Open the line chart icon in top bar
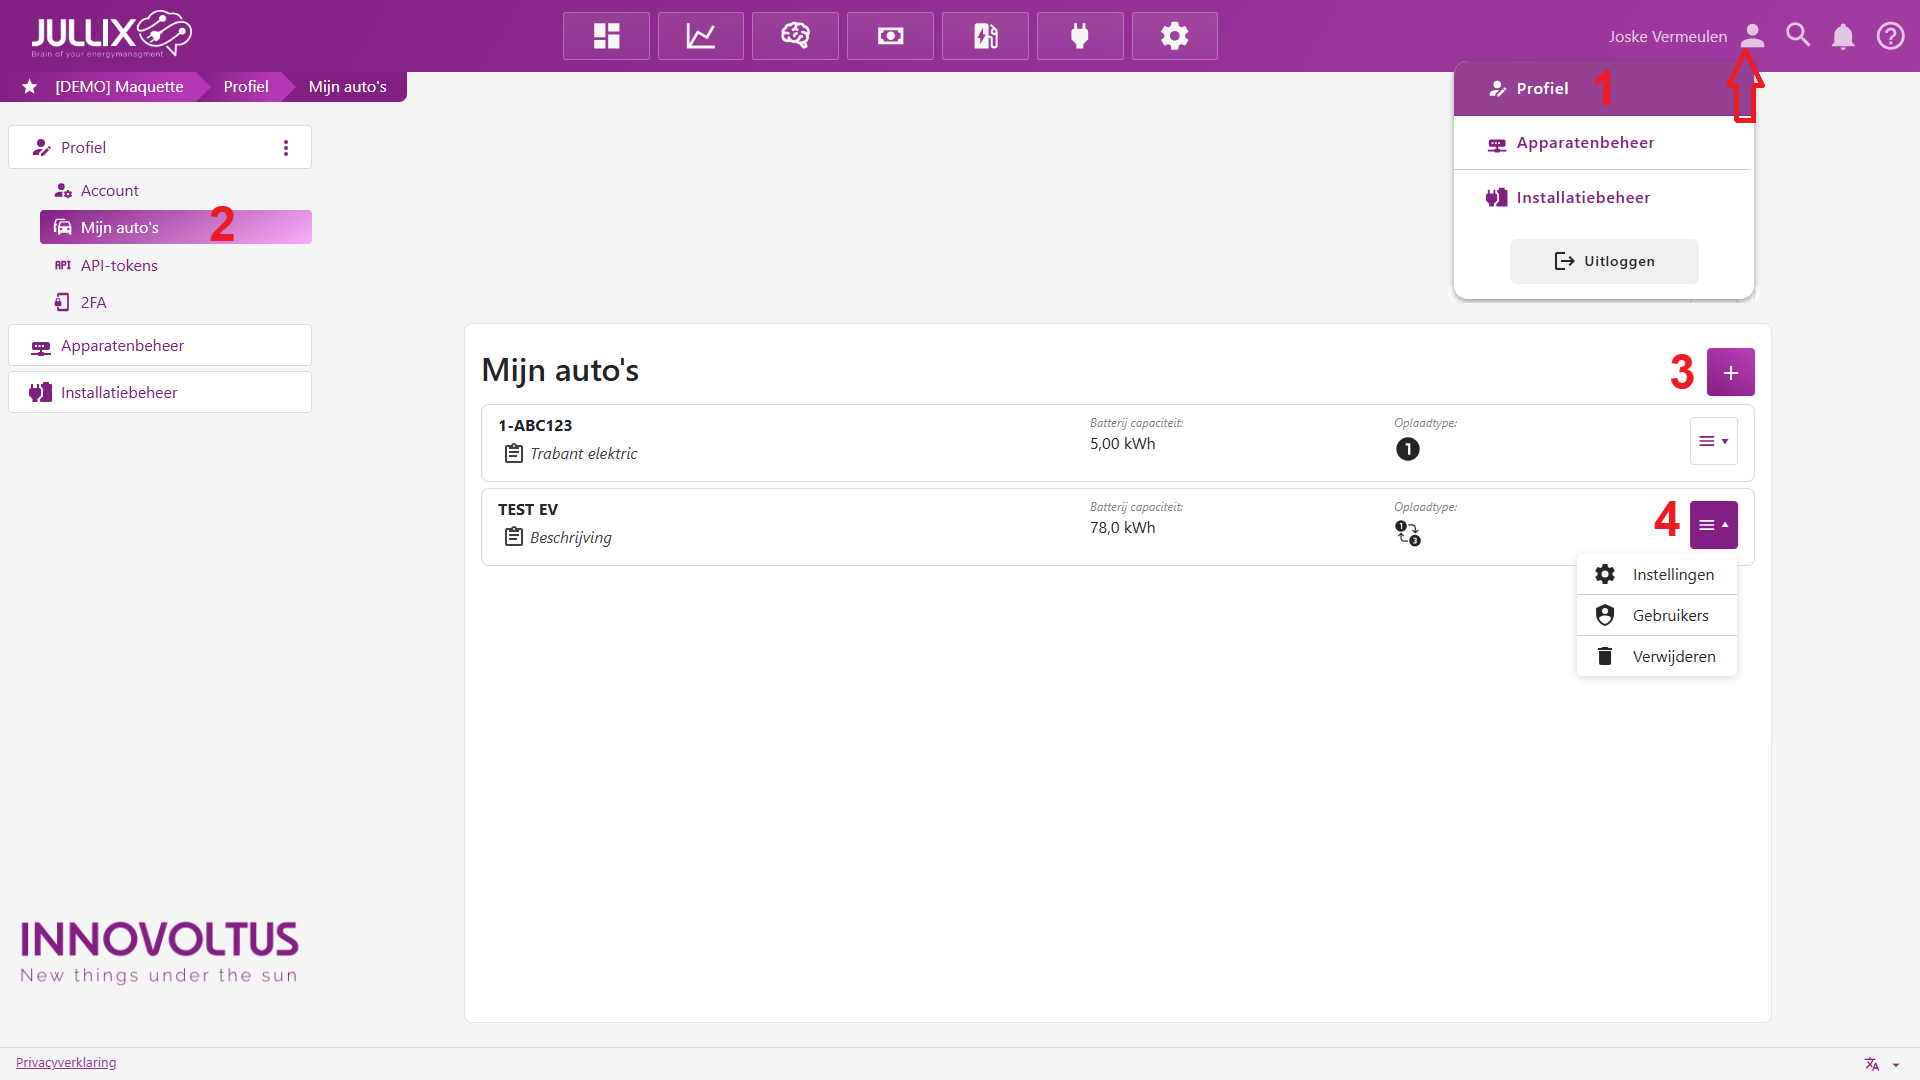The image size is (1920, 1080). click(x=700, y=36)
